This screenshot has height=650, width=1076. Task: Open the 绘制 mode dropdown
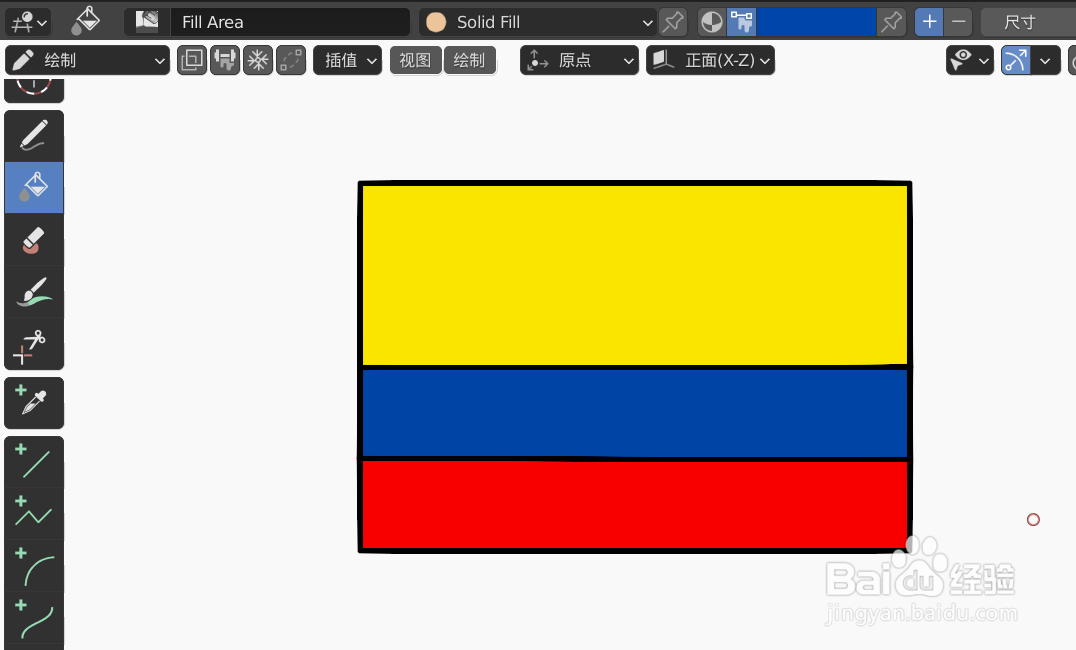pos(87,60)
